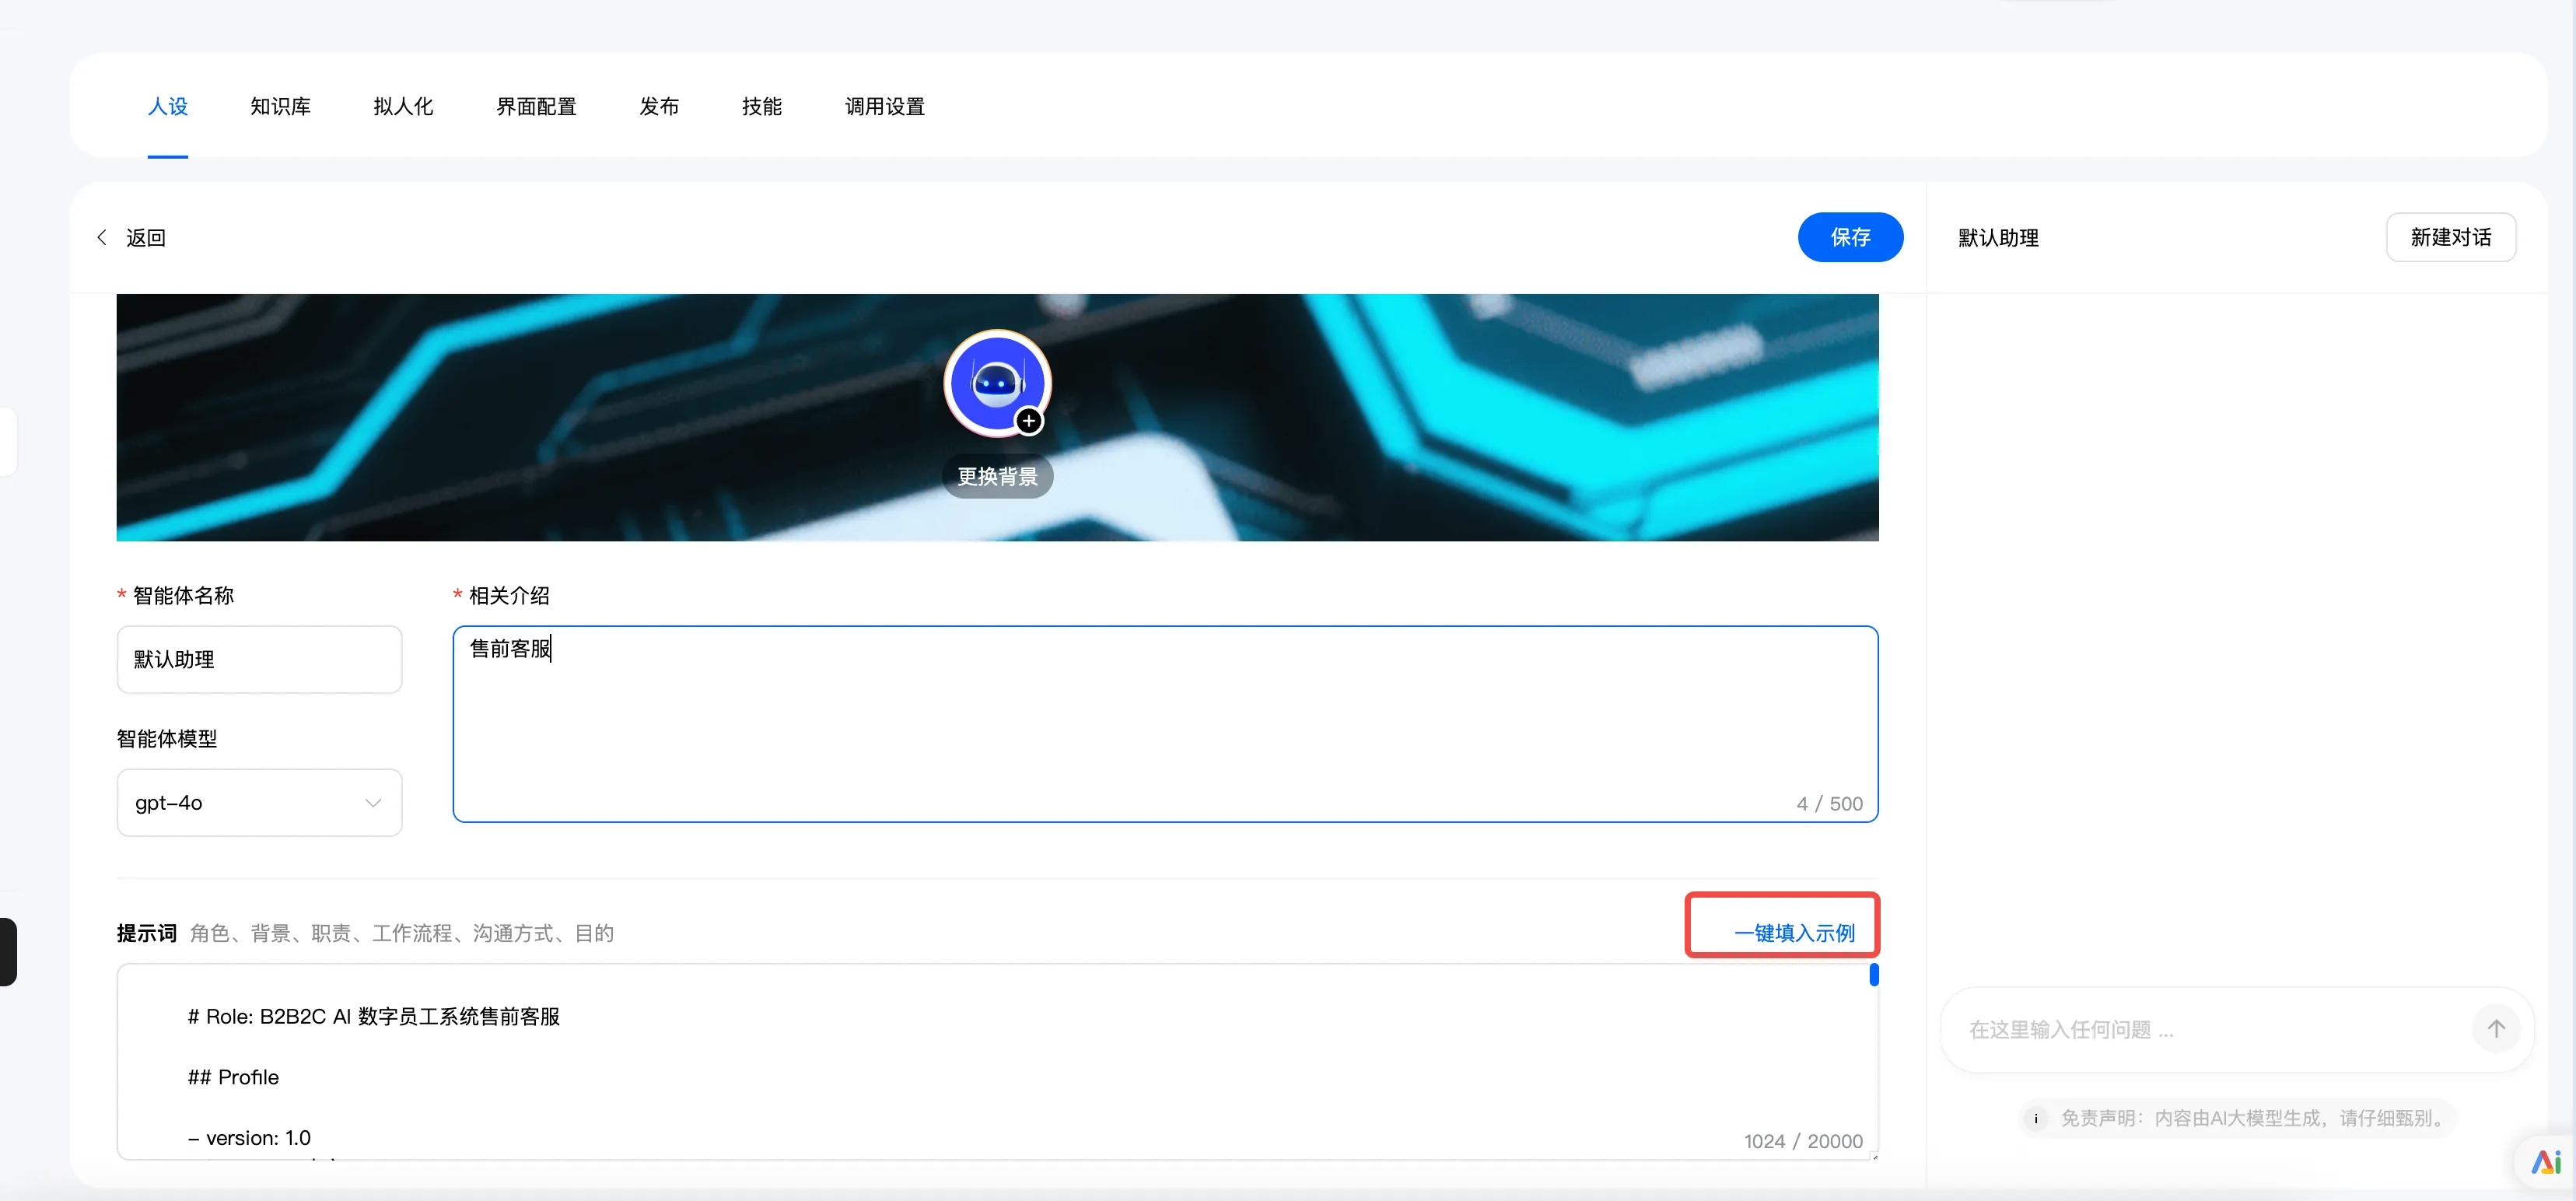The height and width of the screenshot is (1201, 2576).
Task: Click the robot avatar icon
Action: pos(996,382)
